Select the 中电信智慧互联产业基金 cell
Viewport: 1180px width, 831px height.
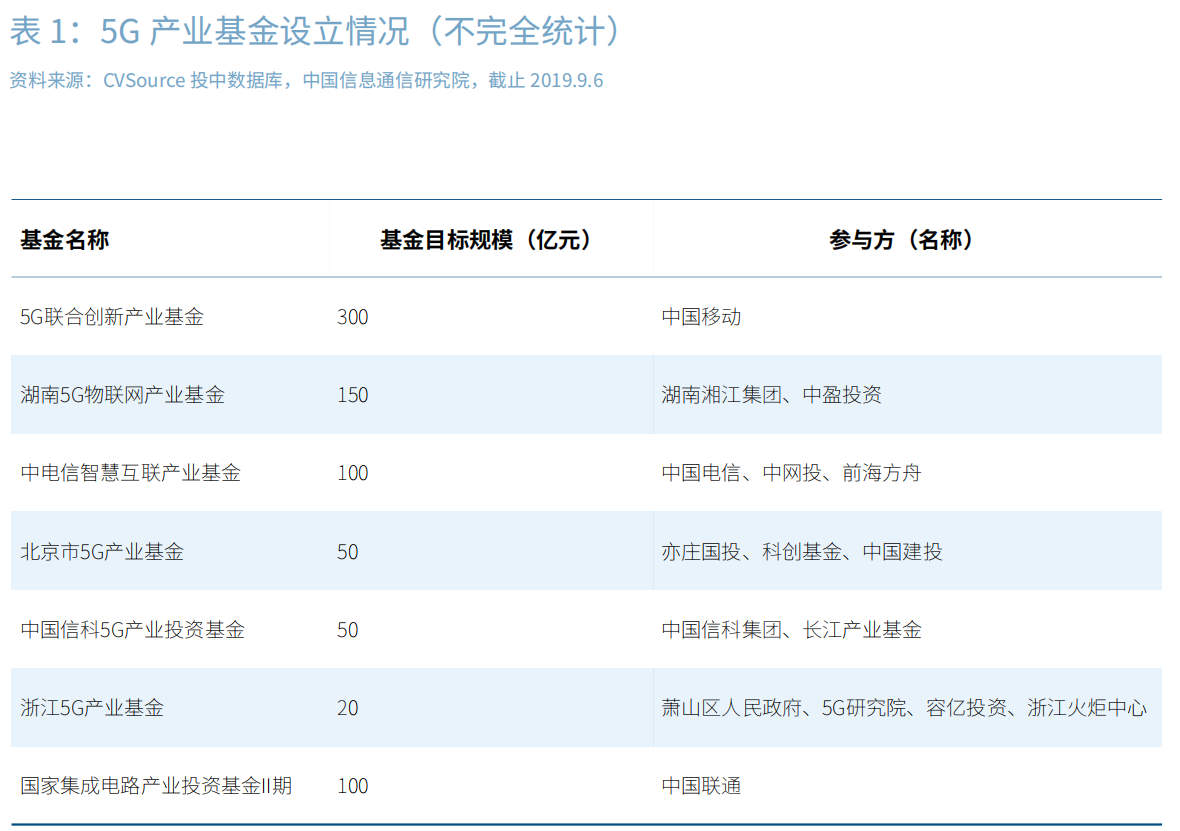click(130, 473)
